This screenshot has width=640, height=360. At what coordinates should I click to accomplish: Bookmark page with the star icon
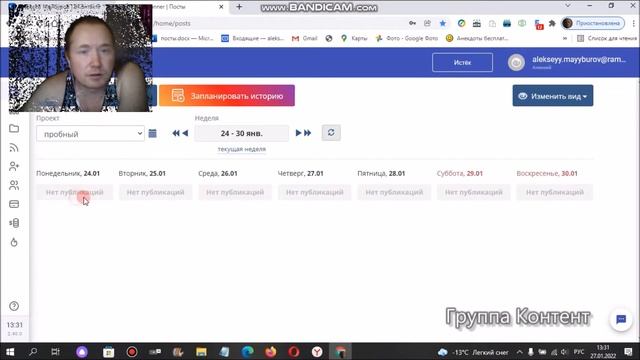[x=443, y=23]
